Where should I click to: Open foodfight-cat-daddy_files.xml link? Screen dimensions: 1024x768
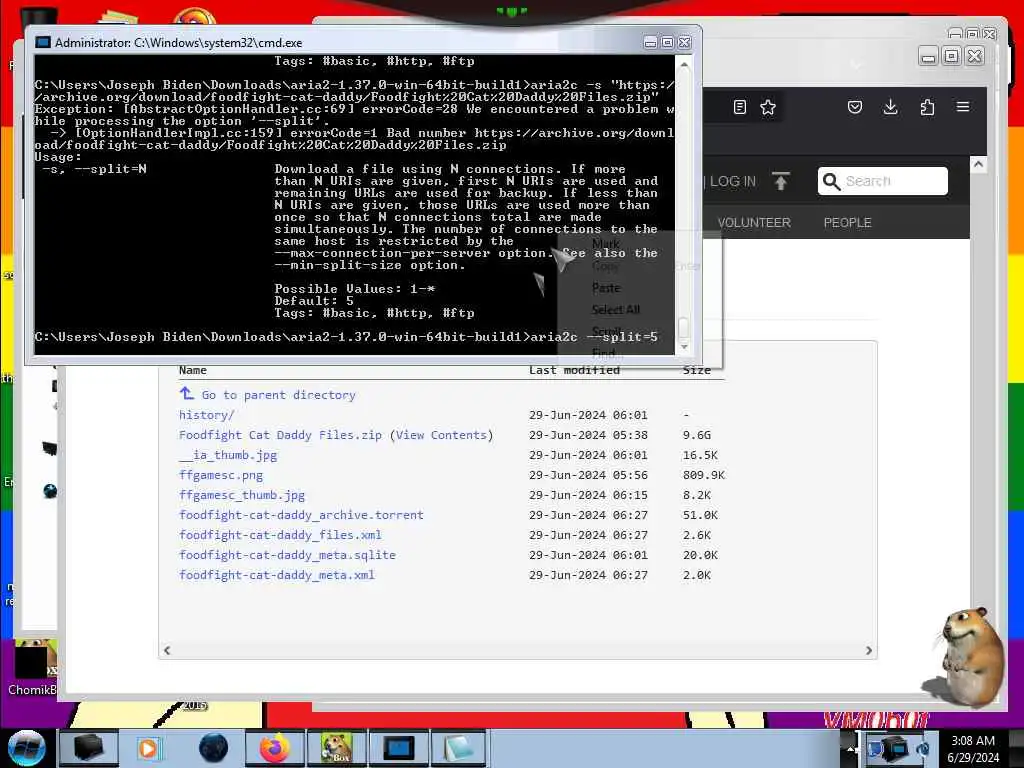(280, 535)
